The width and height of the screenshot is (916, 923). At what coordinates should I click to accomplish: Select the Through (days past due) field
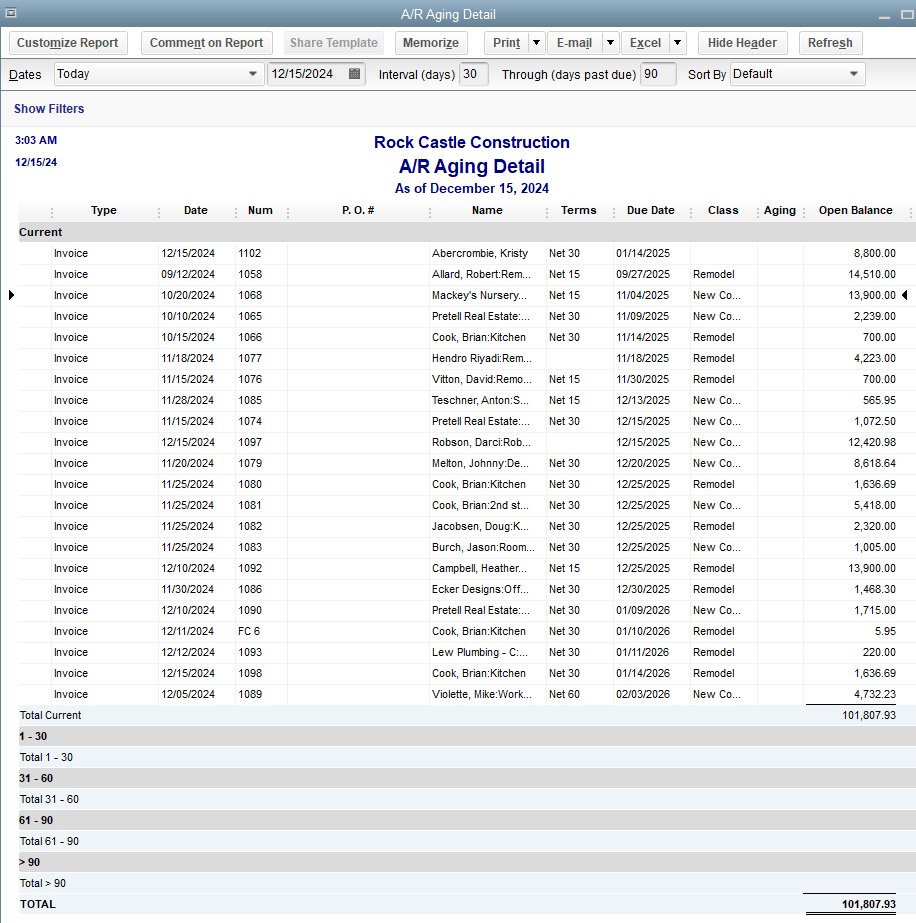657,74
